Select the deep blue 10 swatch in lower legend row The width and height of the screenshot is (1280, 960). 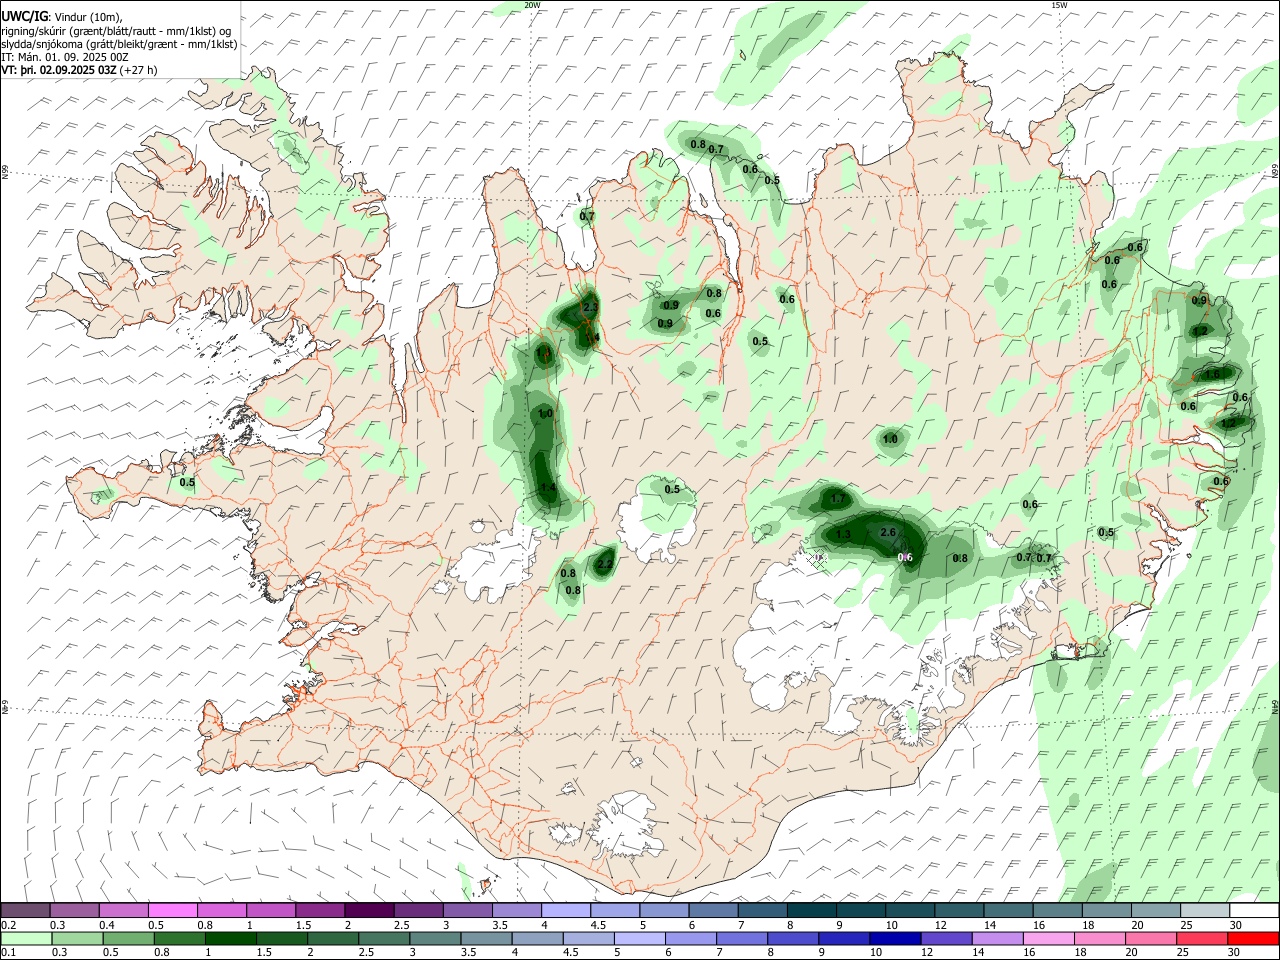pos(894,938)
